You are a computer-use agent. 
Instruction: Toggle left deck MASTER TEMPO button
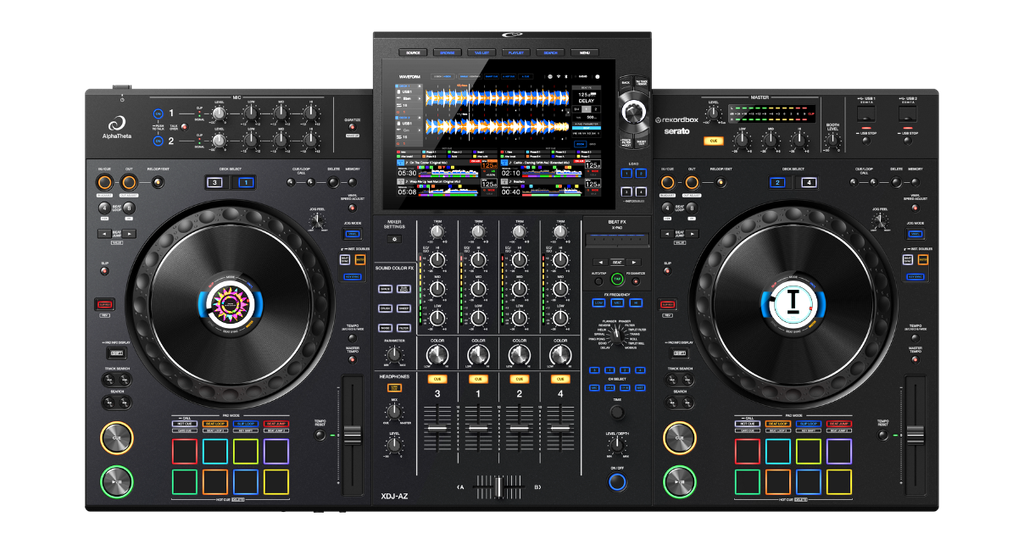(353, 359)
